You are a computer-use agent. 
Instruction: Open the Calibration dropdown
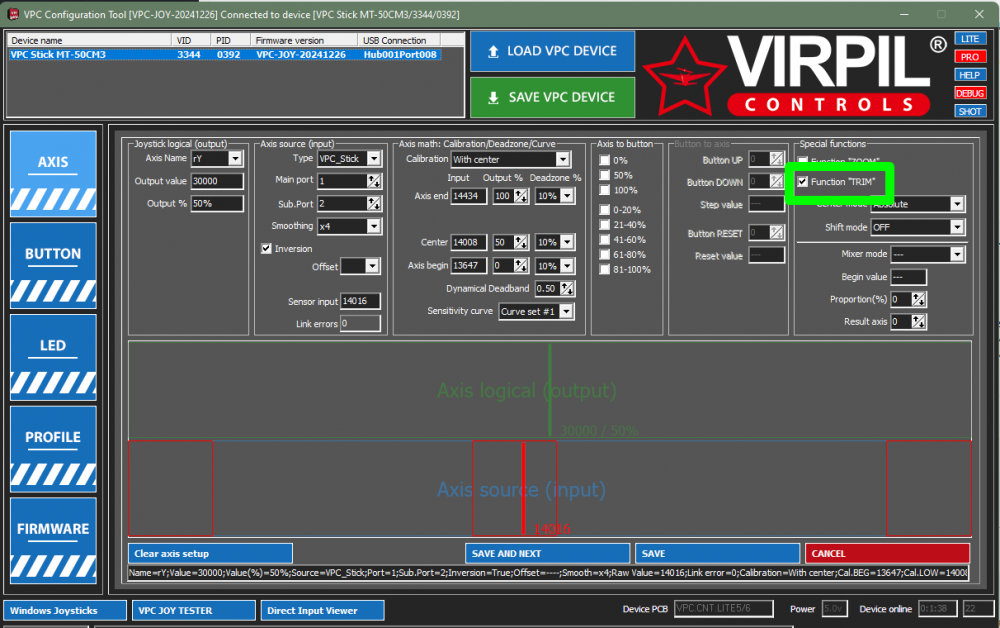562,159
